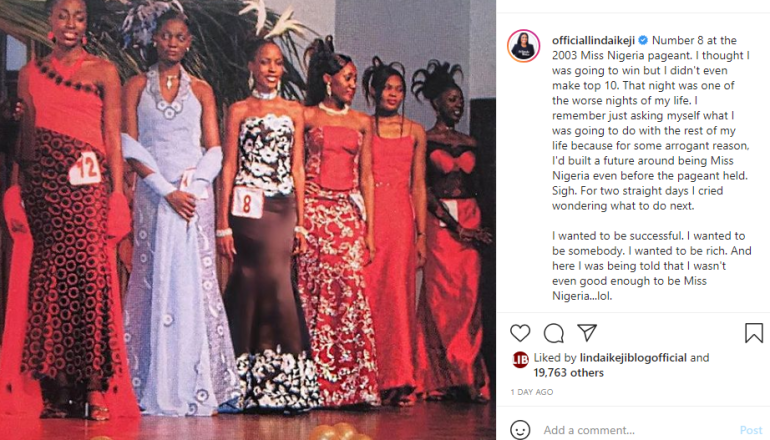This screenshot has height=440, width=770.
Task: Click the 'Liked by' text label
Action: (x=555, y=358)
